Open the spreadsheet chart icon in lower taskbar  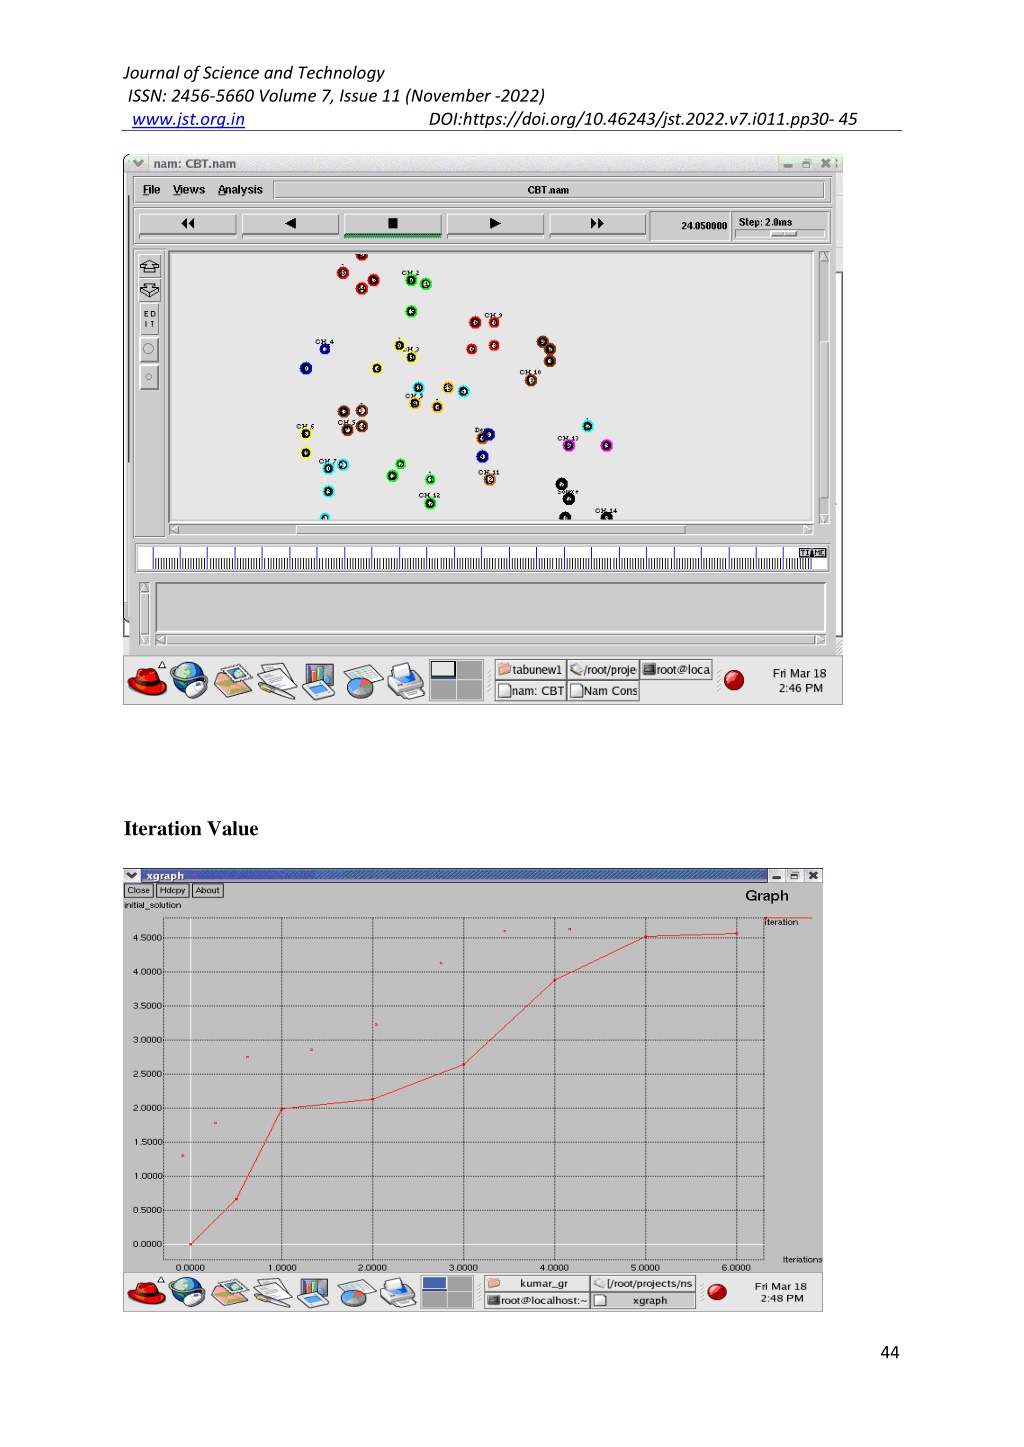pos(355,1292)
